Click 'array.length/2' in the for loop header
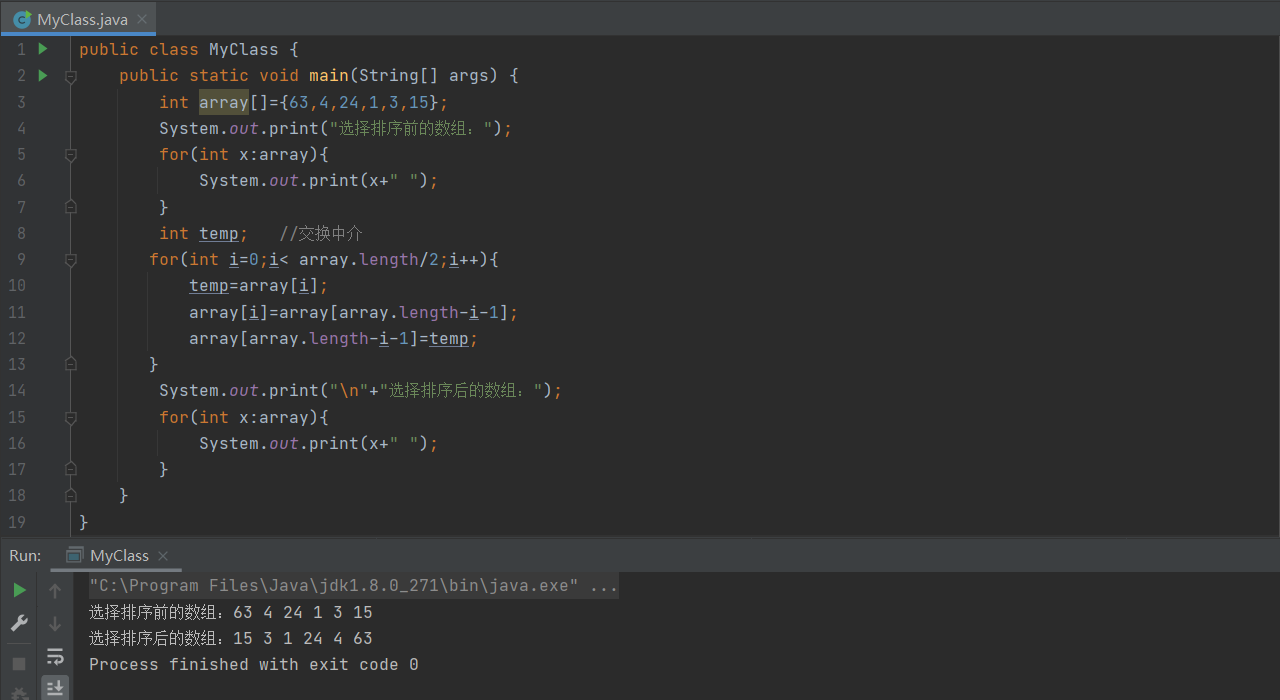1280x700 pixels. click(x=369, y=260)
